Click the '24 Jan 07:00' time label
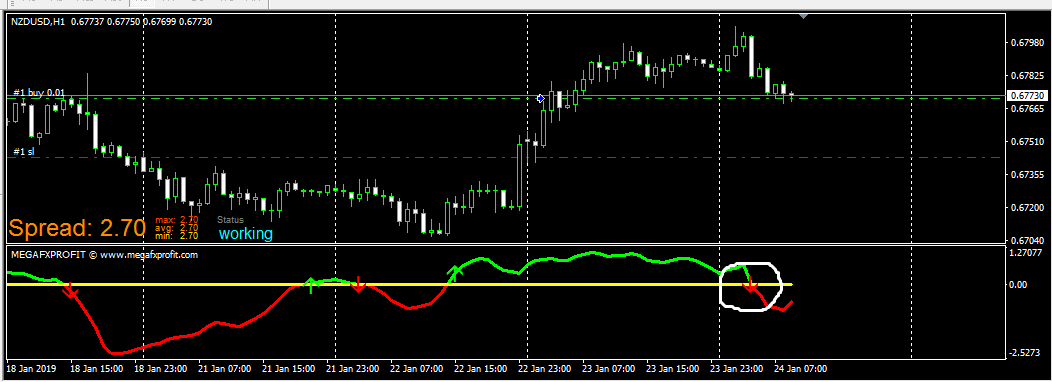 click(800, 369)
